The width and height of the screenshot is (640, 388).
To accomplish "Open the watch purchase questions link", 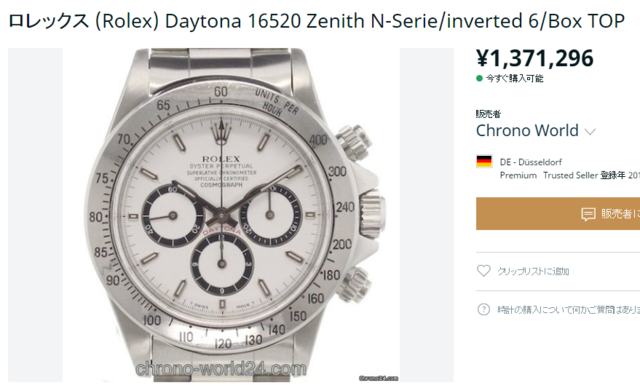I will tap(569, 310).
